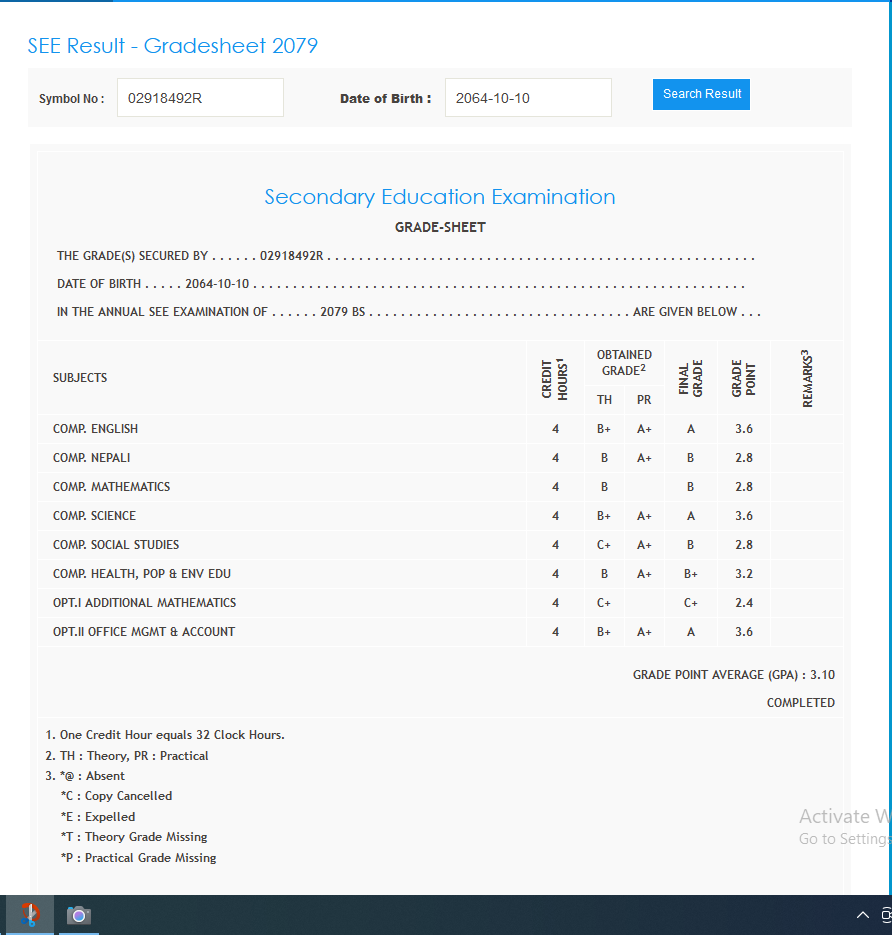Click the first pinned taskbar app icon
Screen dimensions: 892x935
[30, 915]
